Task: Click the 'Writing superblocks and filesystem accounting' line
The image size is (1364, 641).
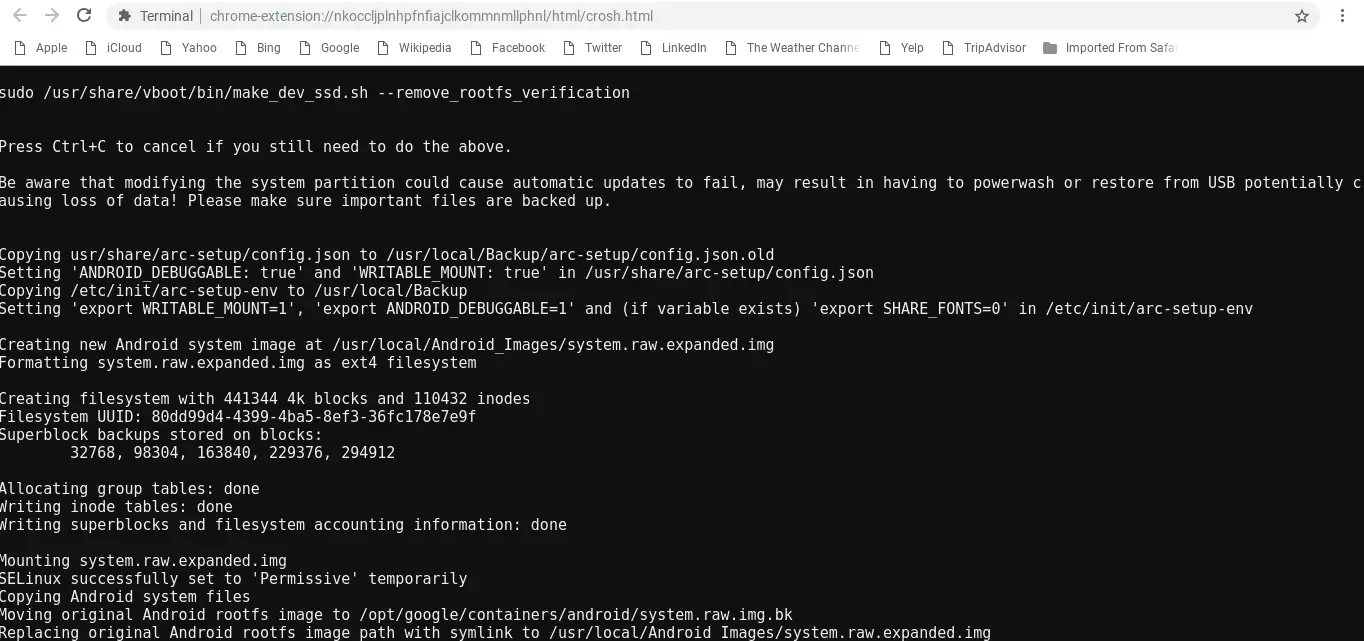Action: pos(283,524)
